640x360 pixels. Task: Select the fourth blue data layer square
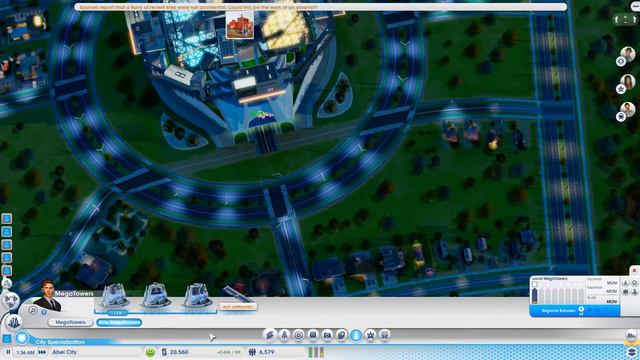(x=7, y=258)
